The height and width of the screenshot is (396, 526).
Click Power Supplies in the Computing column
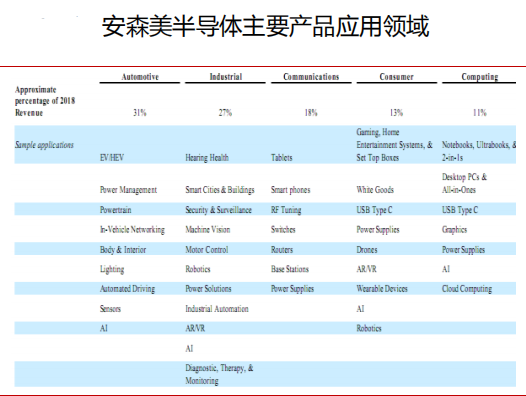(463, 250)
